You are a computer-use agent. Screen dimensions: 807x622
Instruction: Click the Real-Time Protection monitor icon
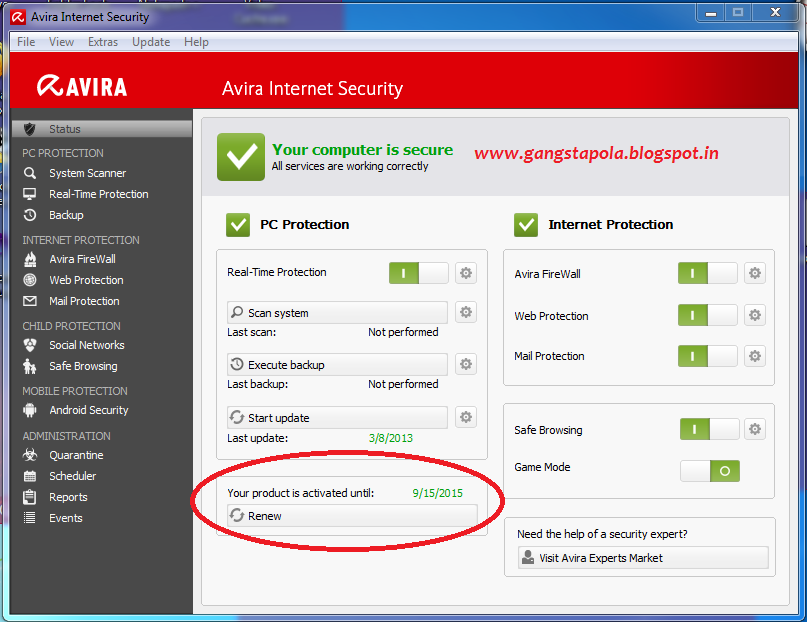(x=30, y=194)
